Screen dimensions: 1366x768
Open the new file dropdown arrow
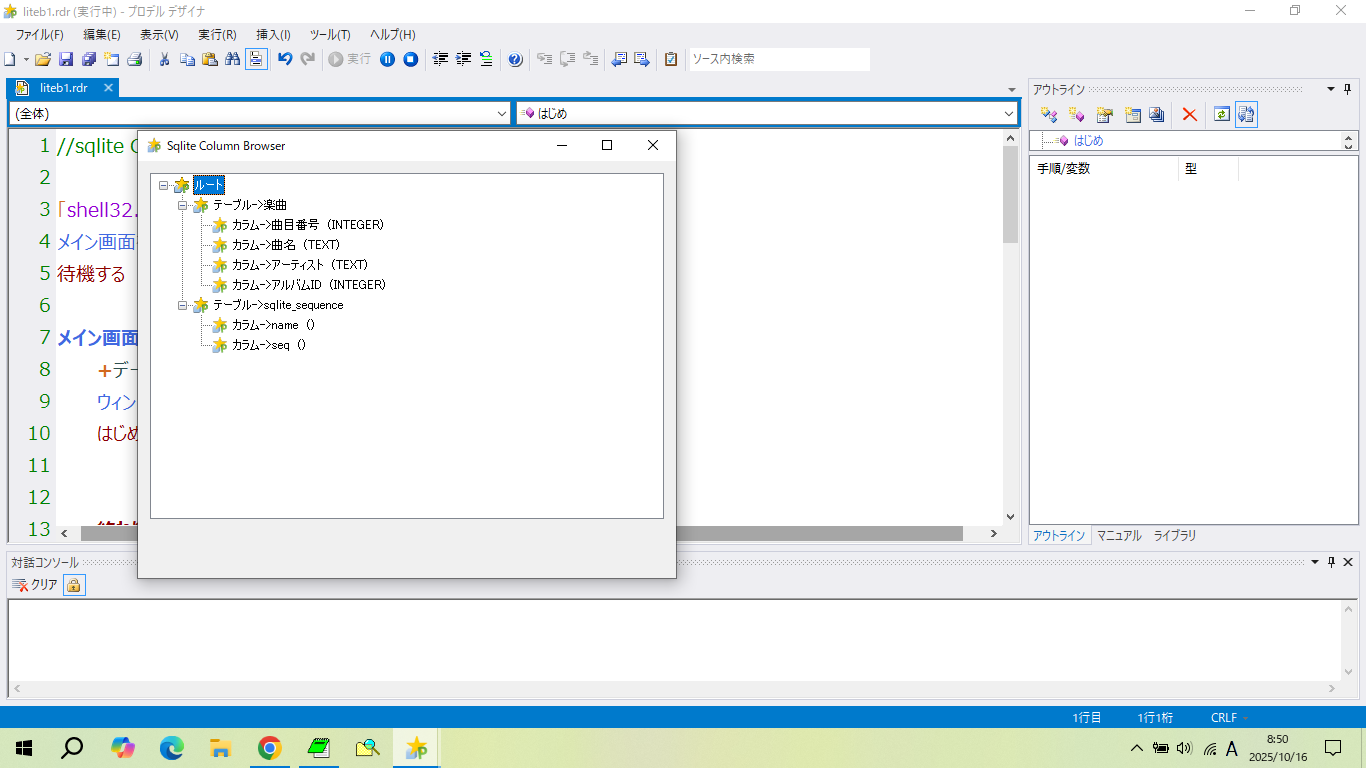tap(24, 59)
